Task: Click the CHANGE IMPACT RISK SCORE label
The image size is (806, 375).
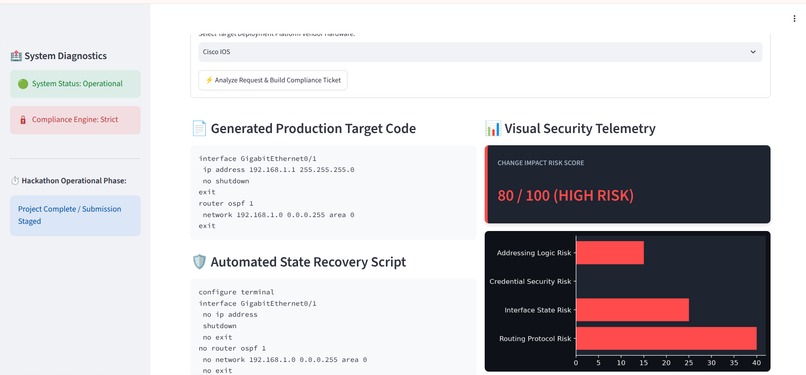Action: 541,163
